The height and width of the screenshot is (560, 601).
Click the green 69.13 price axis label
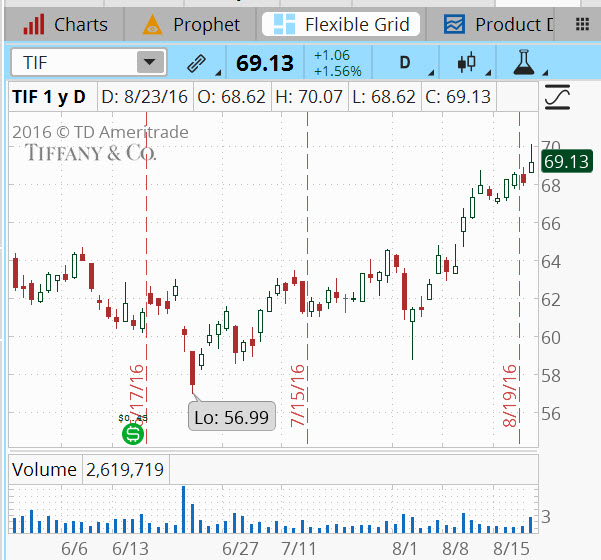(567, 161)
